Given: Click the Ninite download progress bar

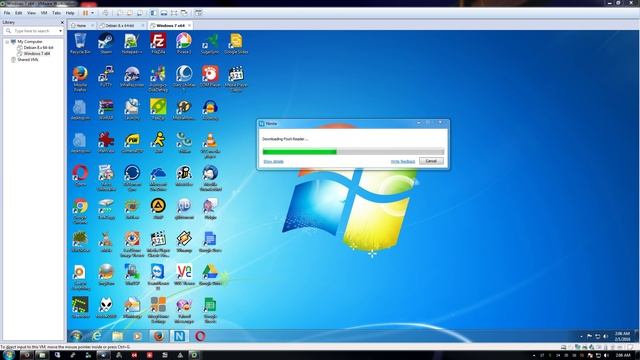Looking at the screenshot, I should tap(353, 152).
